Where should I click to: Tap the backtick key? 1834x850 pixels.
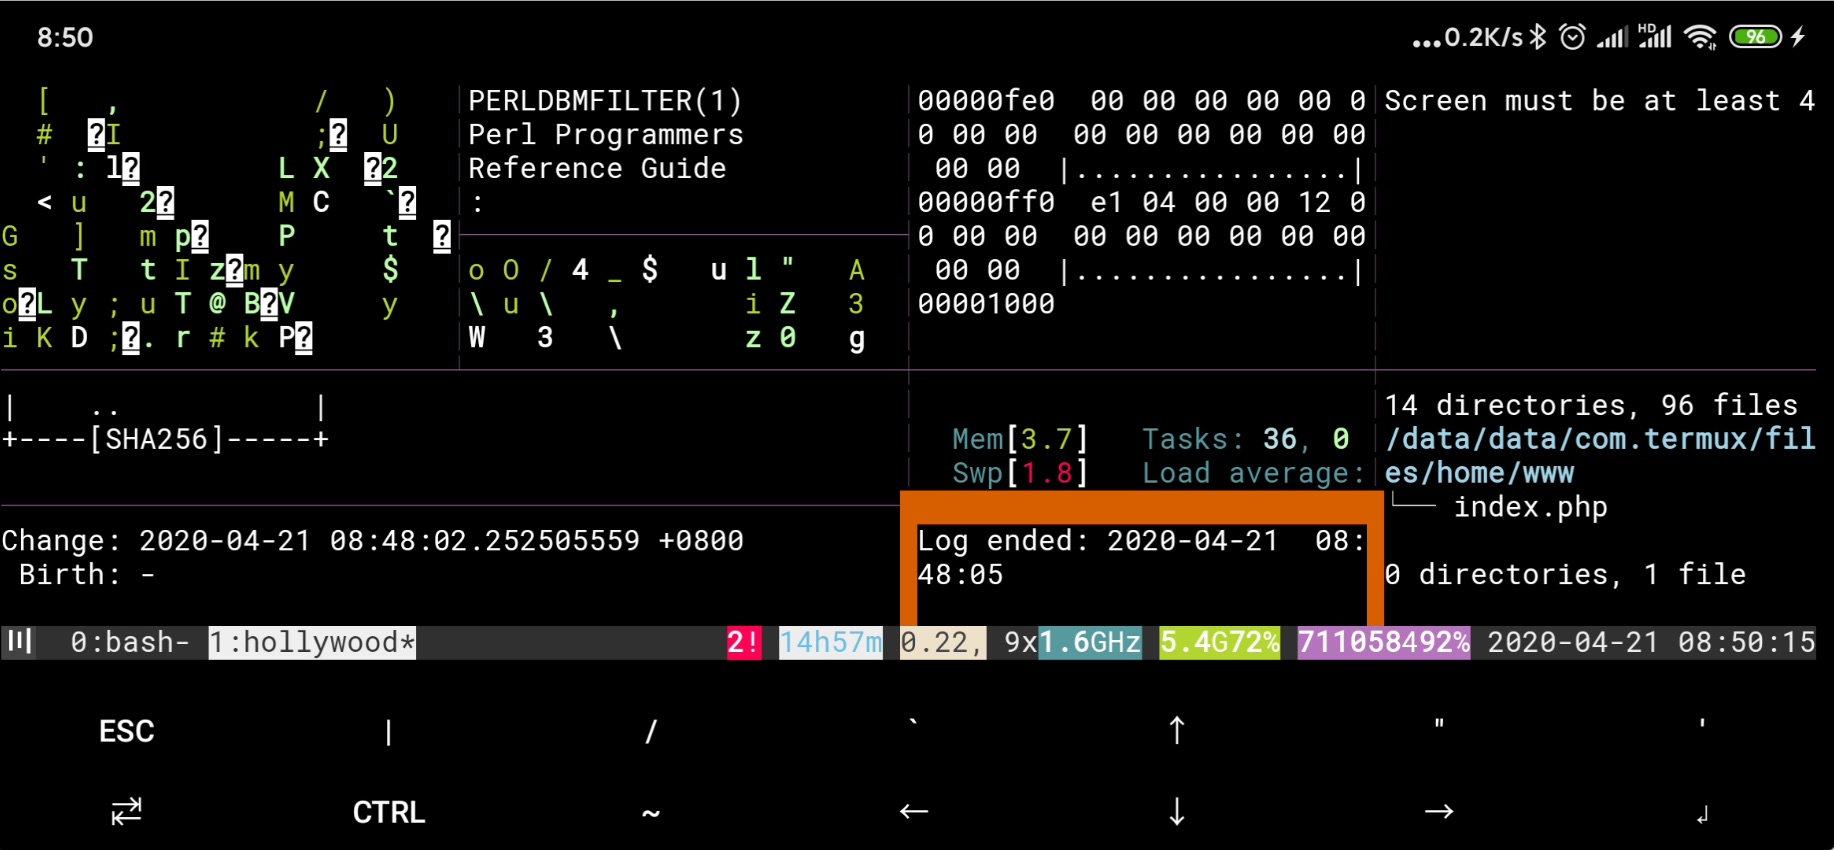coord(913,724)
